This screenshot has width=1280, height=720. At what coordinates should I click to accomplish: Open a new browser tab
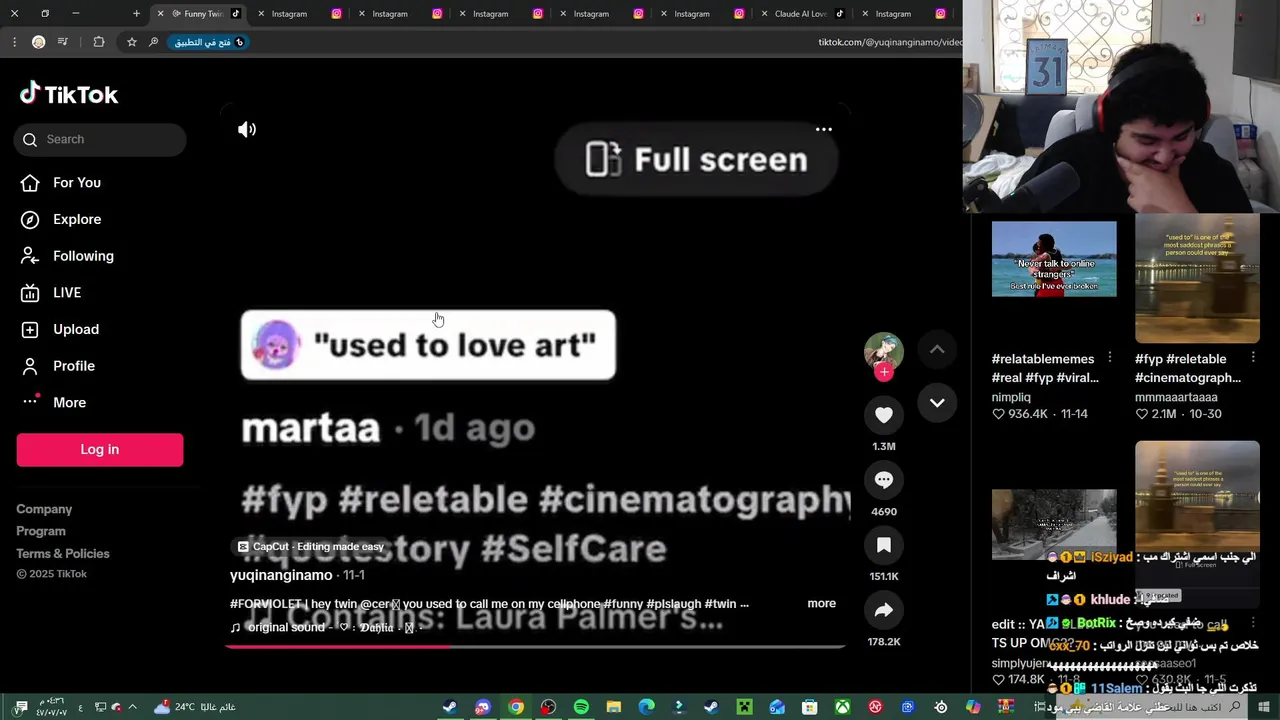click(x=136, y=14)
